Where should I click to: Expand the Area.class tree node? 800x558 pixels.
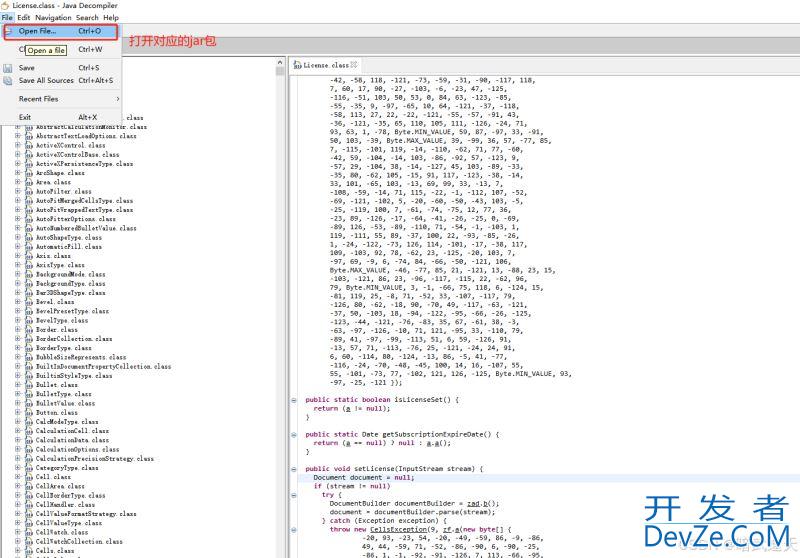click(18, 182)
